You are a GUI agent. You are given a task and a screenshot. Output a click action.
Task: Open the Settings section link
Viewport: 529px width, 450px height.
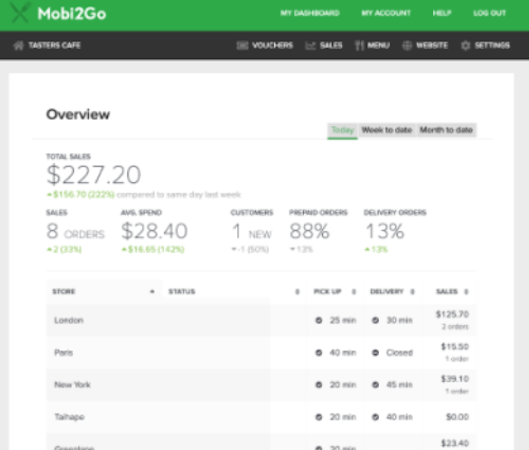(492, 45)
